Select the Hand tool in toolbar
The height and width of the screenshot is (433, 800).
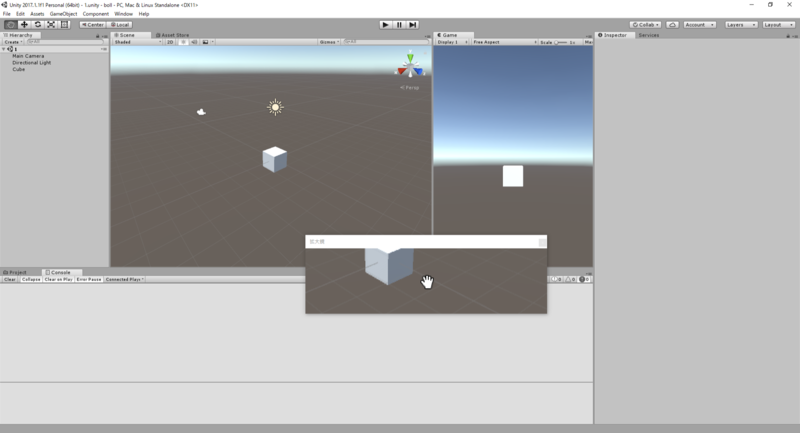coord(10,24)
